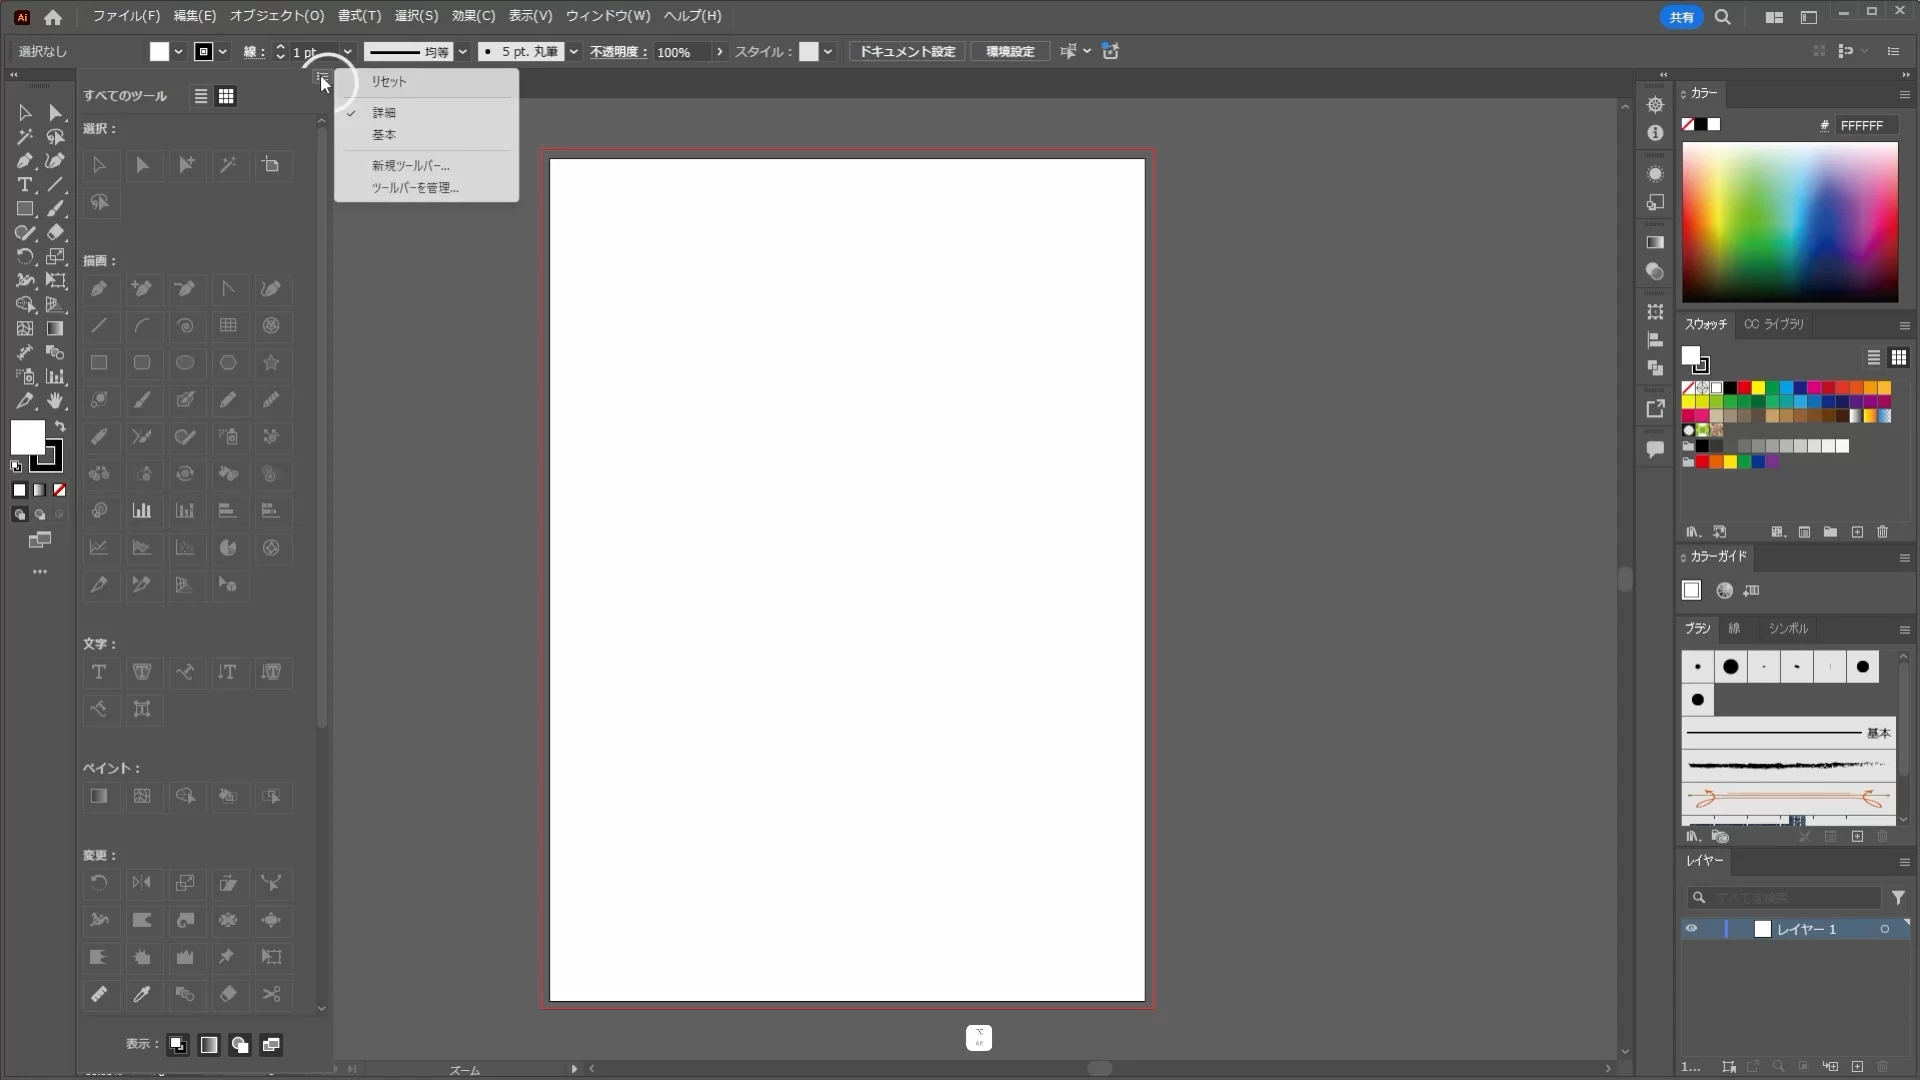Toggle visibility of レイヤー 1
The width and height of the screenshot is (1920, 1080).
click(x=1692, y=929)
